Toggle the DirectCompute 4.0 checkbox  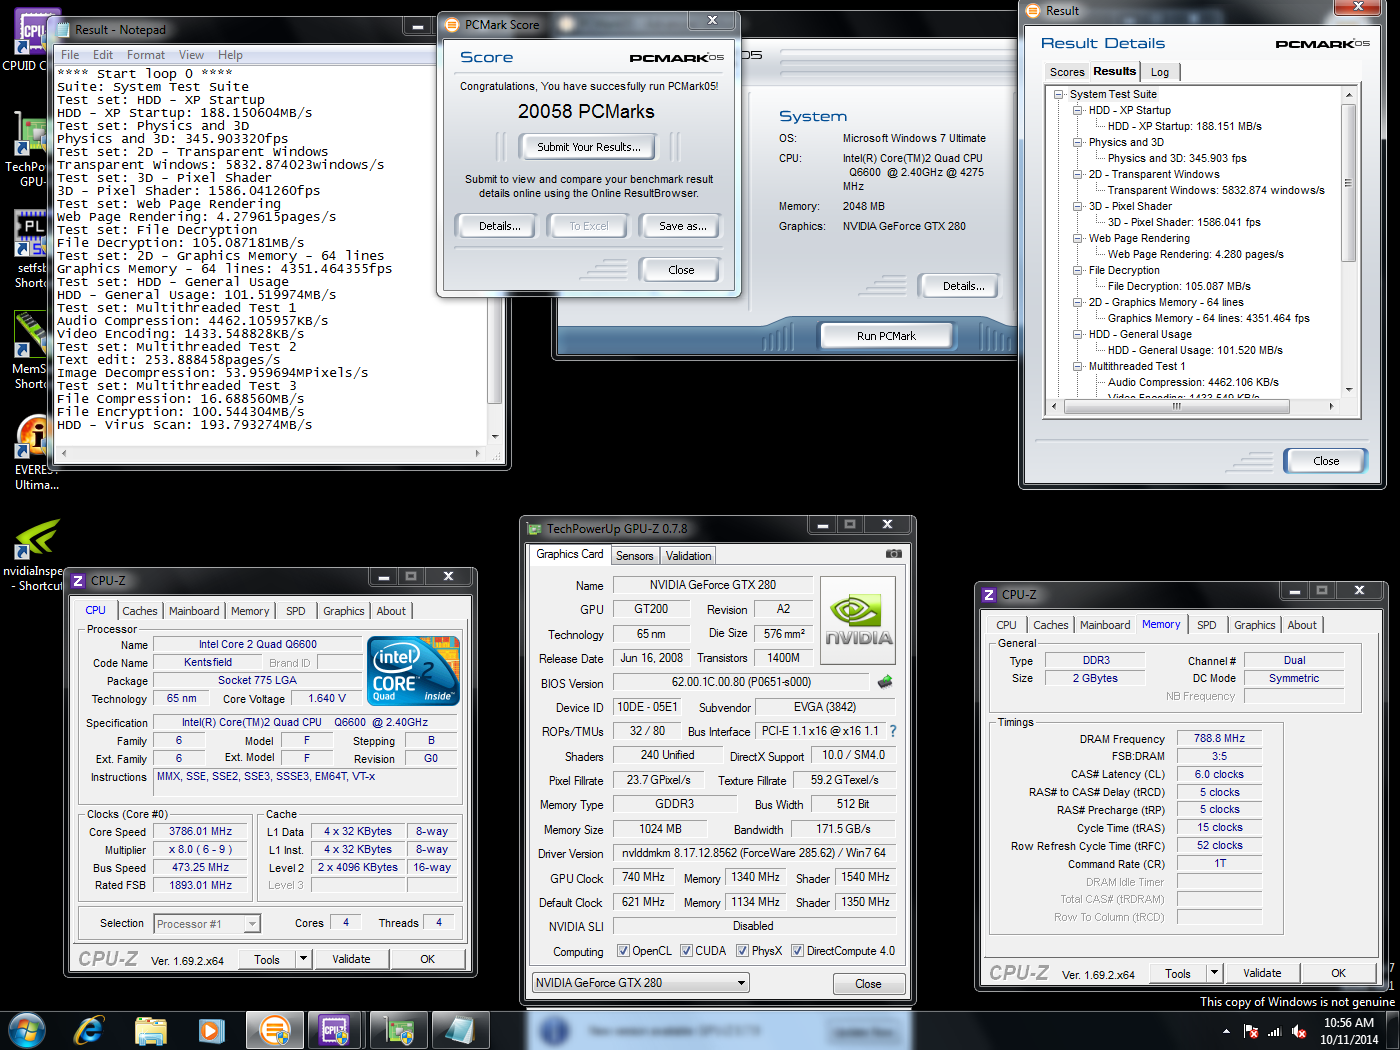797,951
